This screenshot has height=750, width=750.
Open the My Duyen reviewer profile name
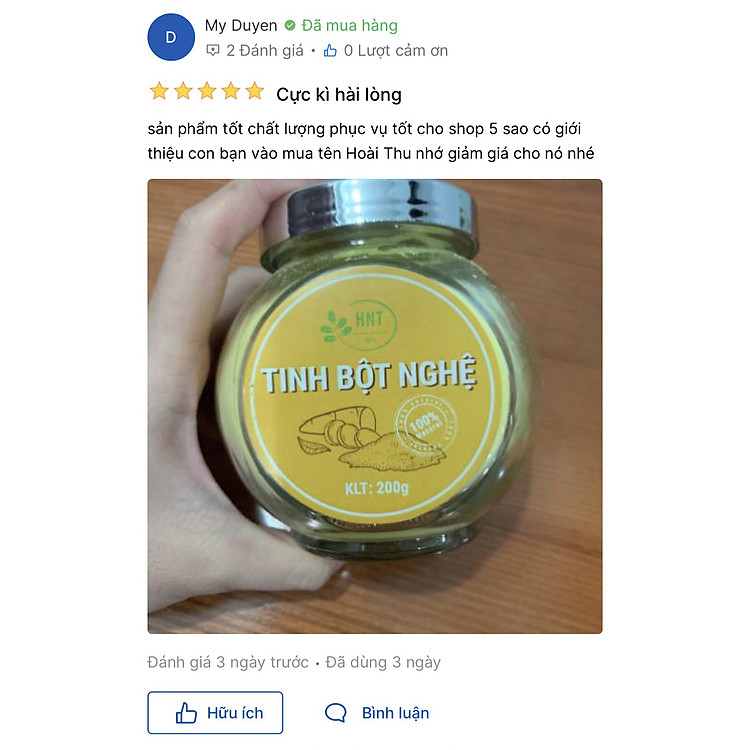click(x=241, y=25)
